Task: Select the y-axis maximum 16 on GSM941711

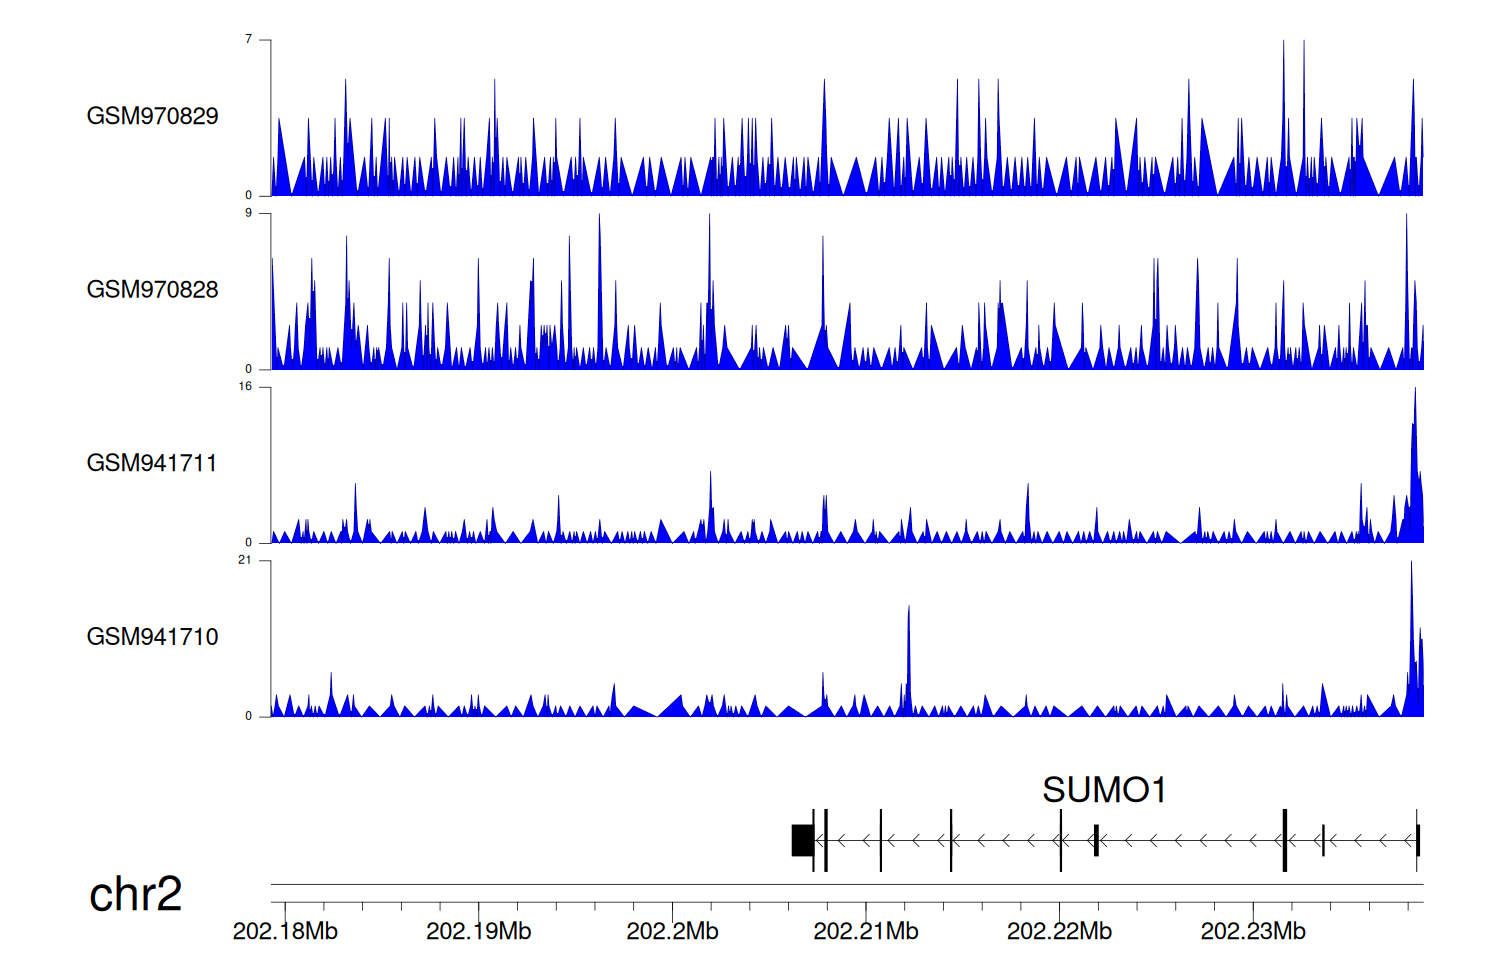Action: coord(245,387)
